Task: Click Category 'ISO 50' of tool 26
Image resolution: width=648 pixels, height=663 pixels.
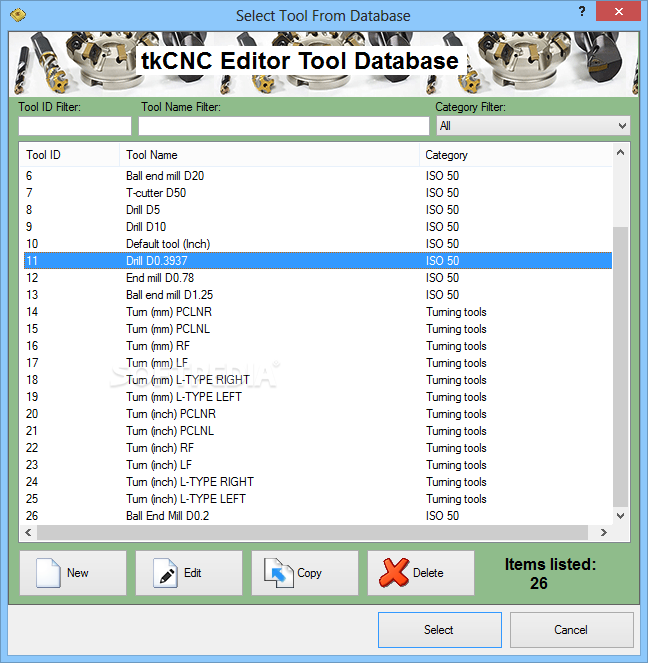Action: click(x=442, y=515)
